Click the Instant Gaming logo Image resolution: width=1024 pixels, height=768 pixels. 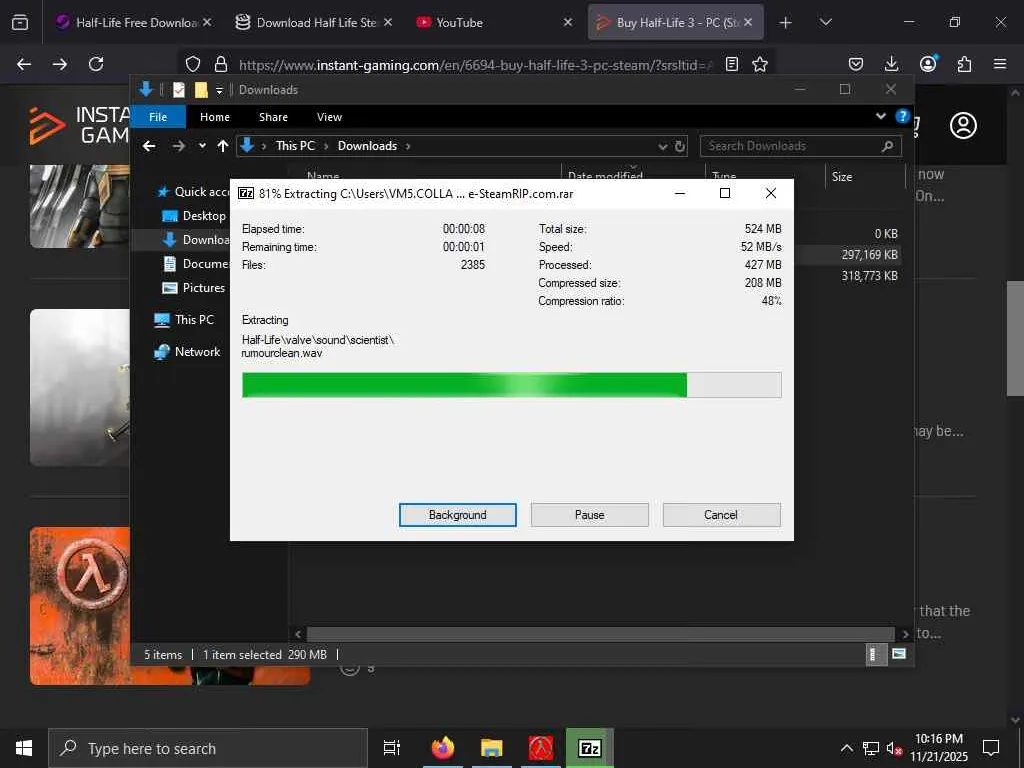tap(80, 125)
